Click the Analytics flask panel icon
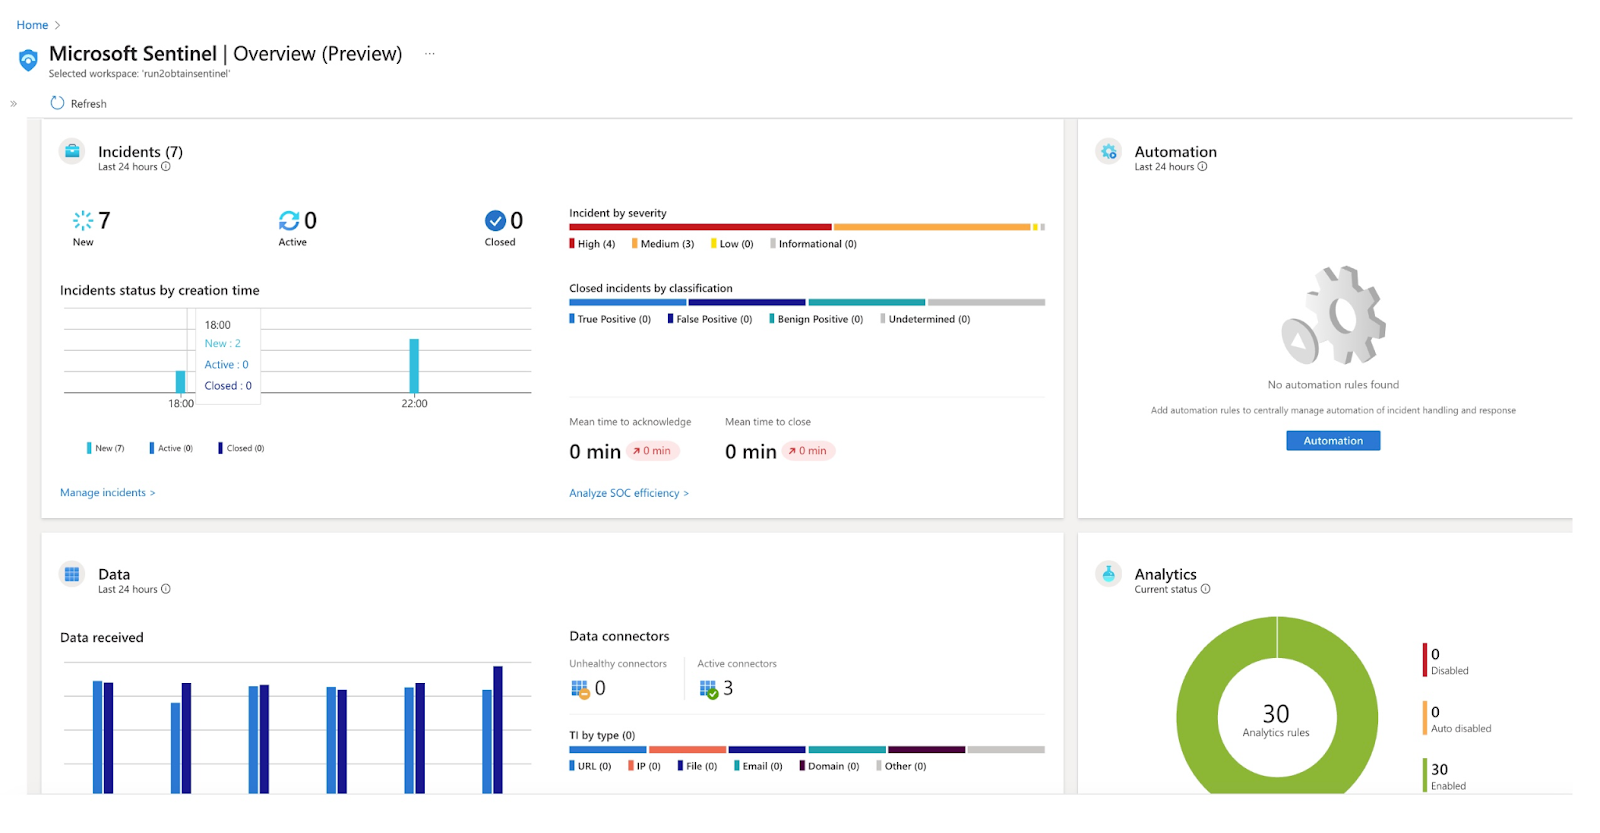1600x833 pixels. (x=1108, y=575)
